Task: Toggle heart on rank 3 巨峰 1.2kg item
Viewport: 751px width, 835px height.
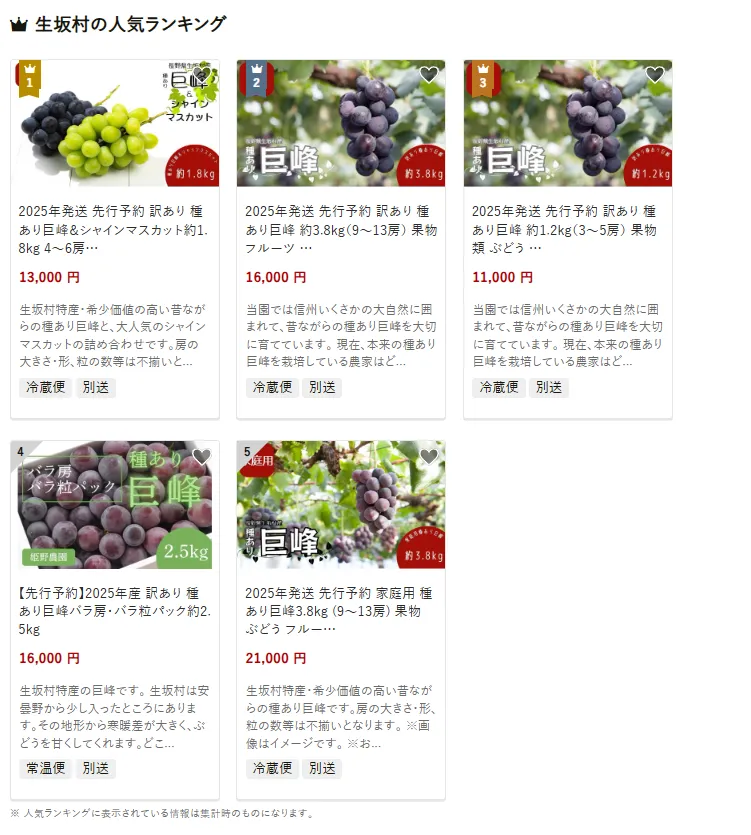Action: coord(655,75)
